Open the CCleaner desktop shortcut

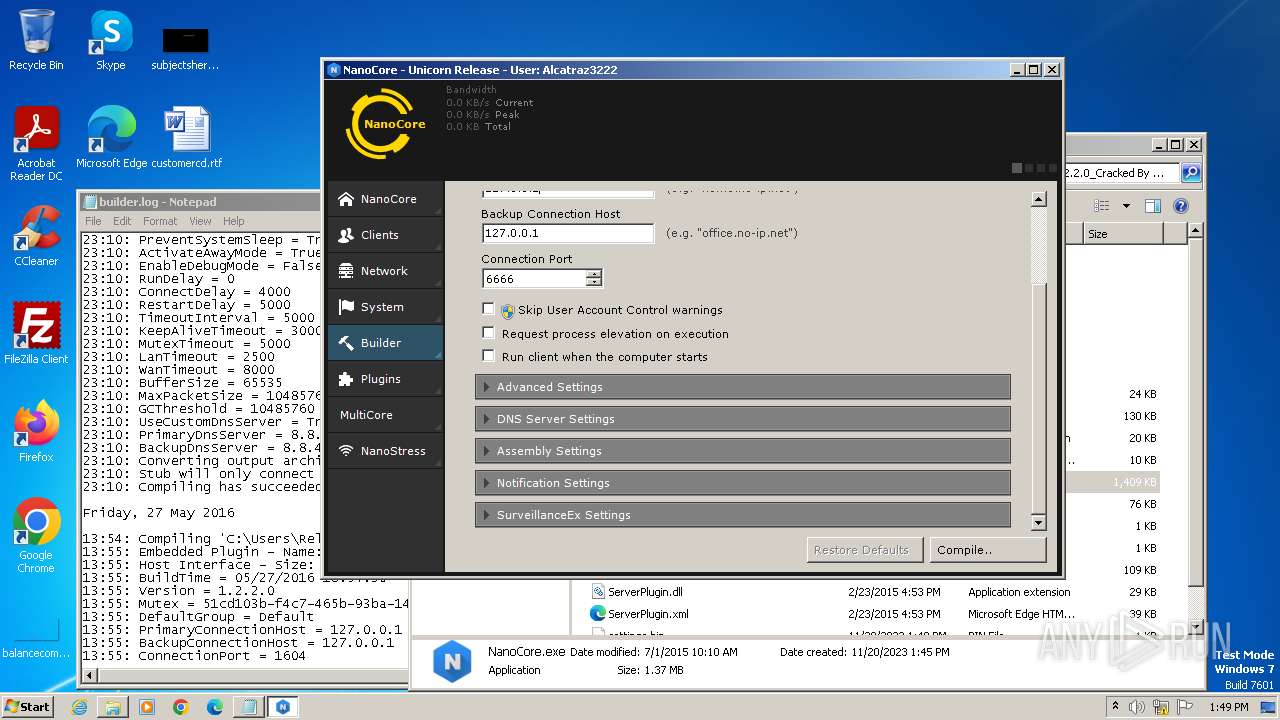point(36,236)
